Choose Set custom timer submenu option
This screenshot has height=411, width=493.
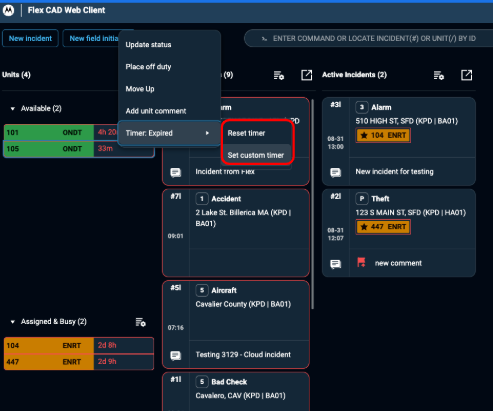256,155
